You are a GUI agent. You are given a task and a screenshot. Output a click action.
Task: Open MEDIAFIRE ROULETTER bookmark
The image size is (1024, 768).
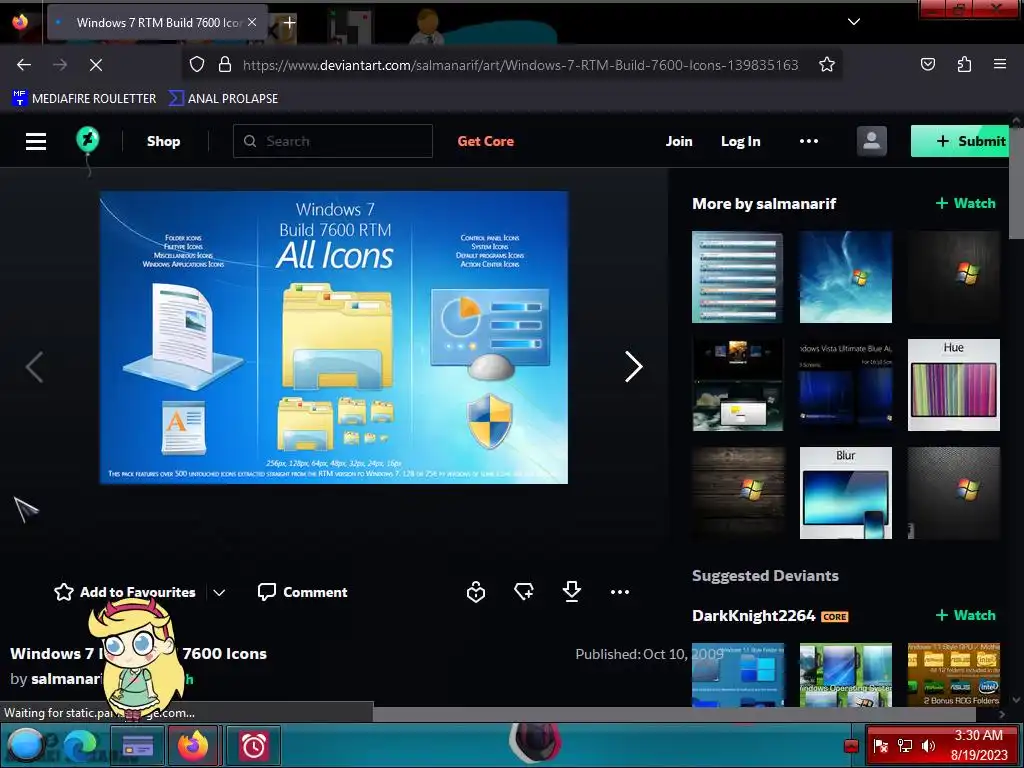[84, 99]
